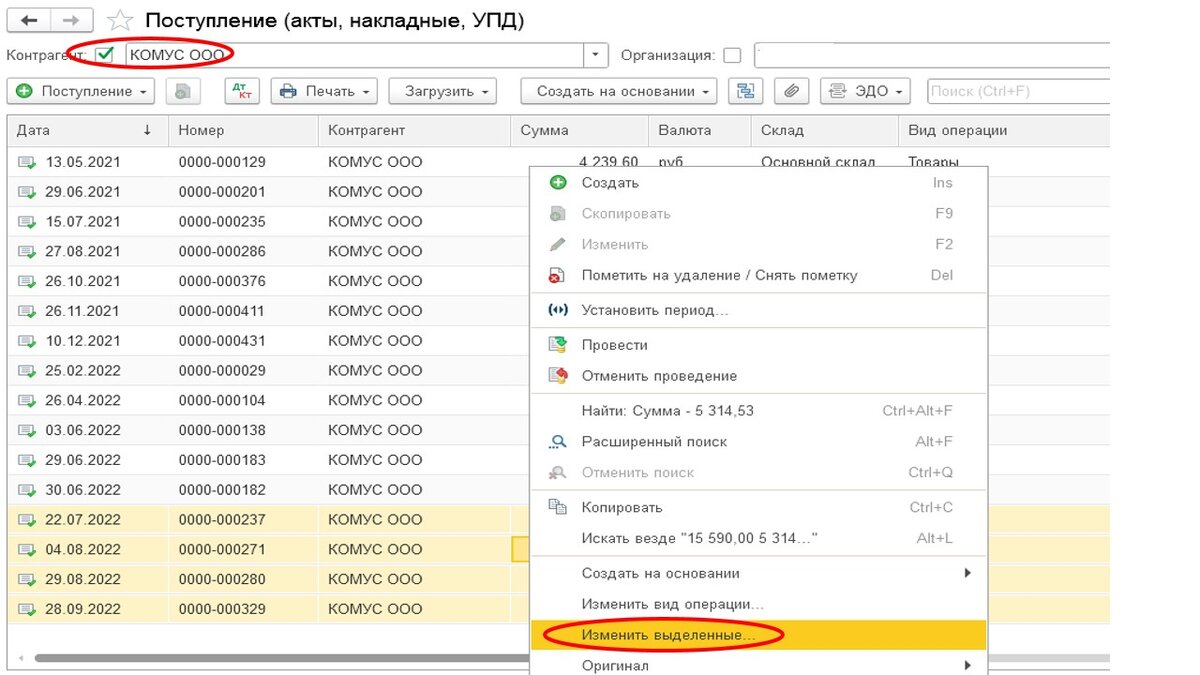The height and width of the screenshot is (675, 1200).
Task: Select Установить период… menu entry
Action: (x=758, y=310)
